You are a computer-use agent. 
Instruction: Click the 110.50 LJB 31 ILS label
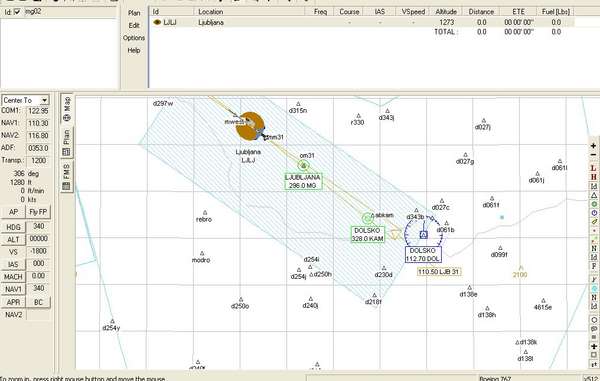pos(439,272)
